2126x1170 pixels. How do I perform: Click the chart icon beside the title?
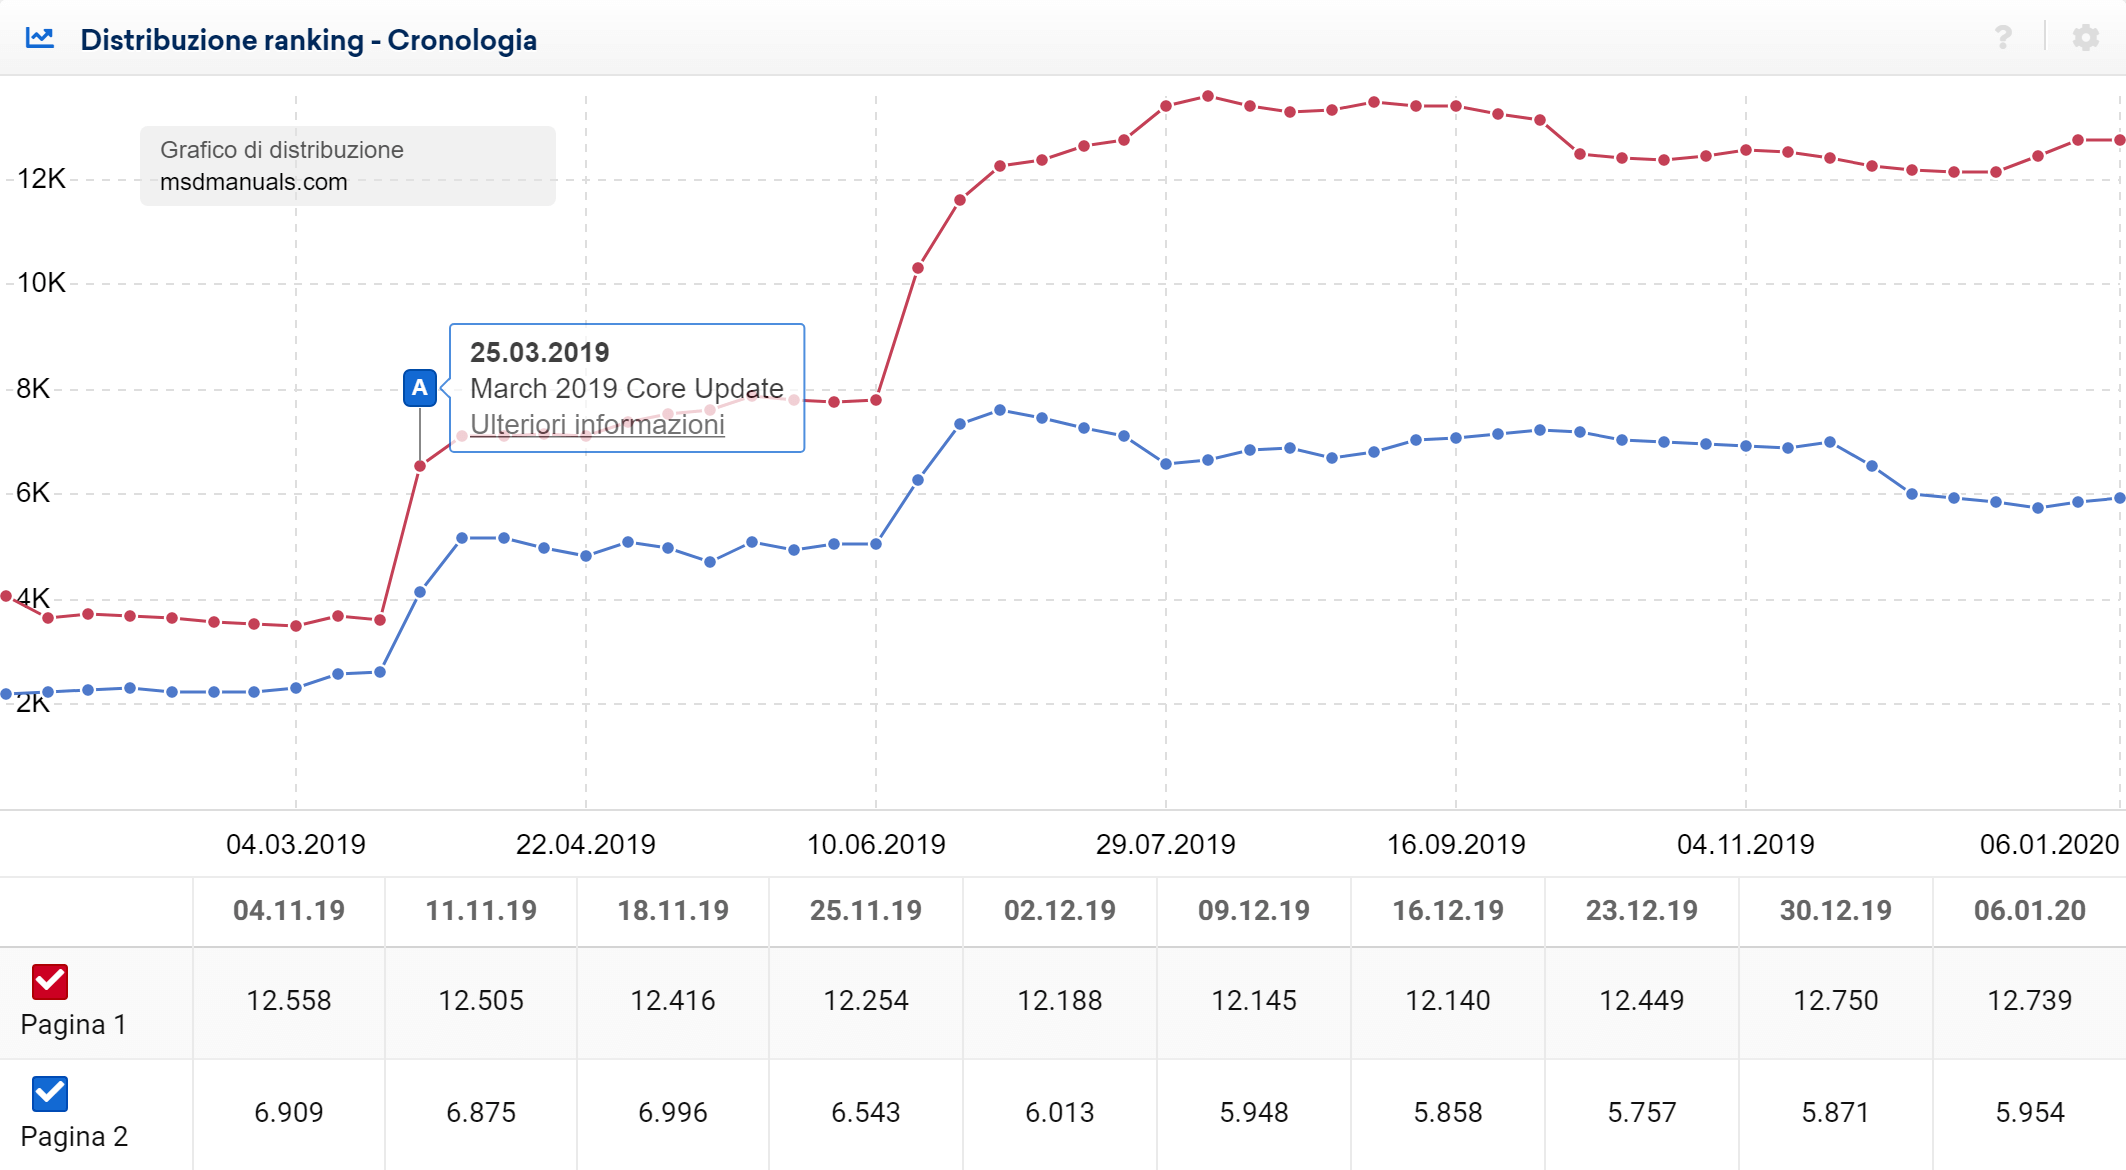[x=40, y=38]
